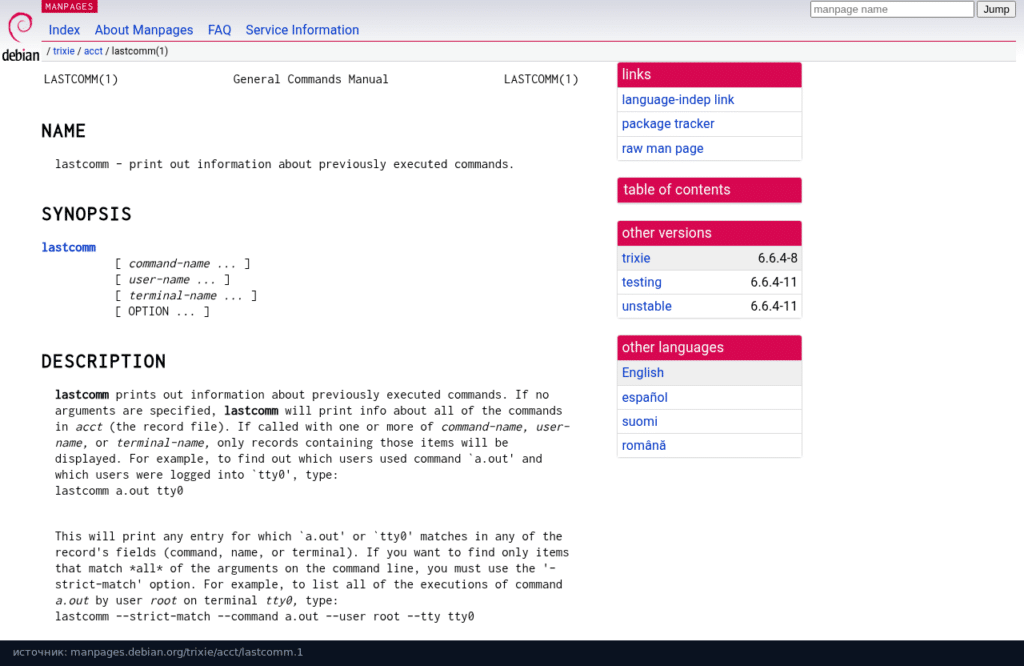Click the other languages panel header

pyautogui.click(x=709, y=348)
